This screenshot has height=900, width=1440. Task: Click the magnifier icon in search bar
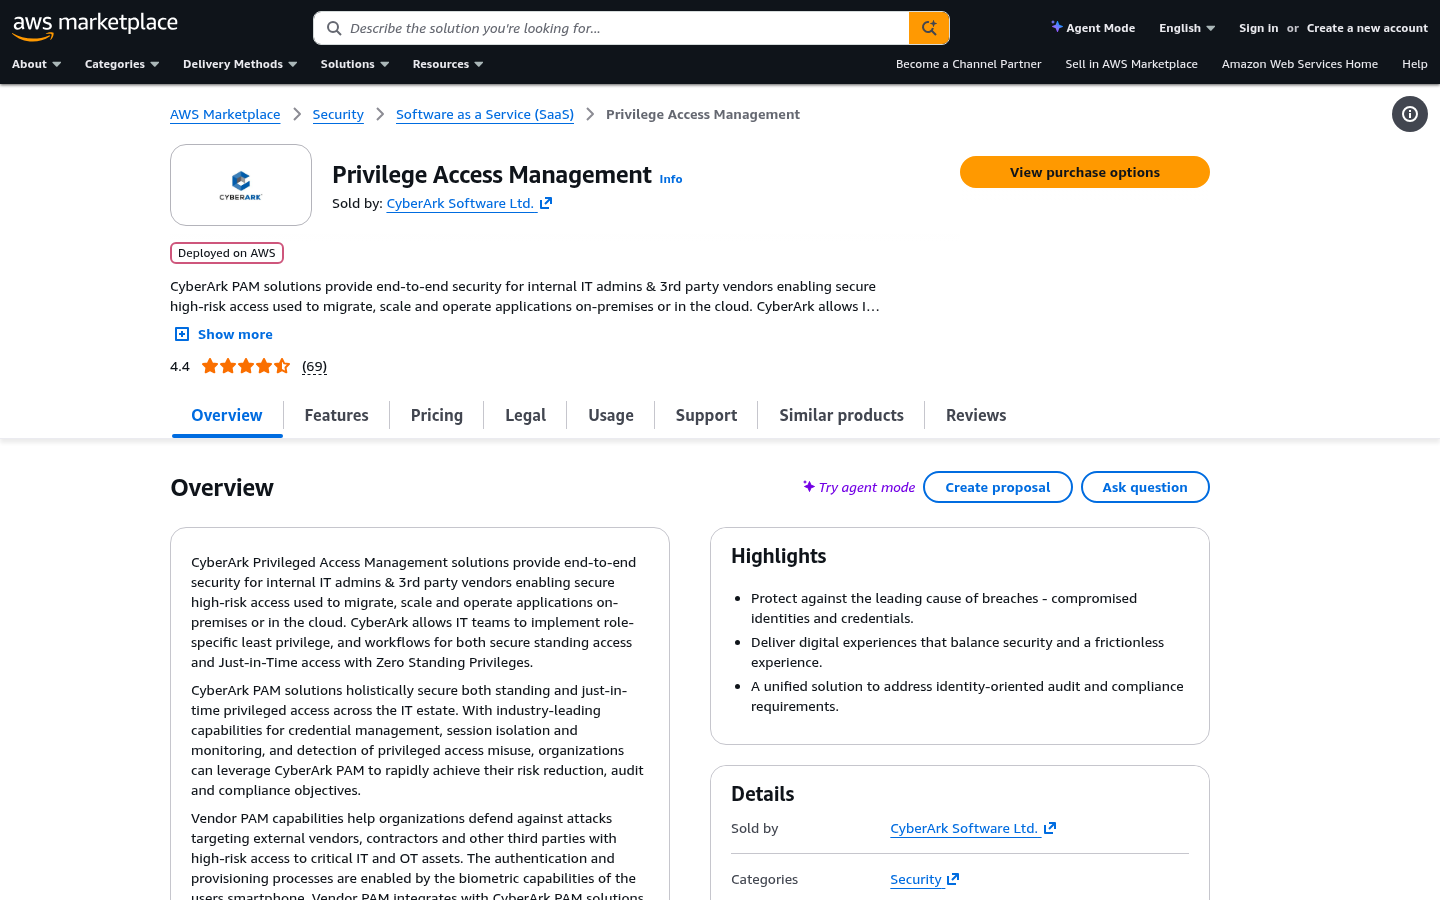(334, 28)
